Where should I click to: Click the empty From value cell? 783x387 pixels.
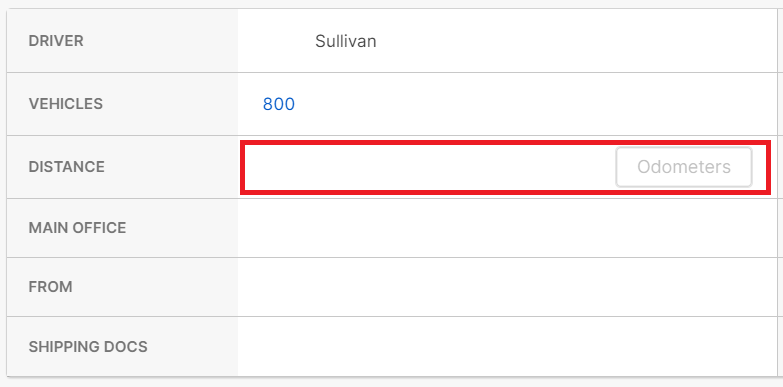pyautogui.click(x=507, y=287)
